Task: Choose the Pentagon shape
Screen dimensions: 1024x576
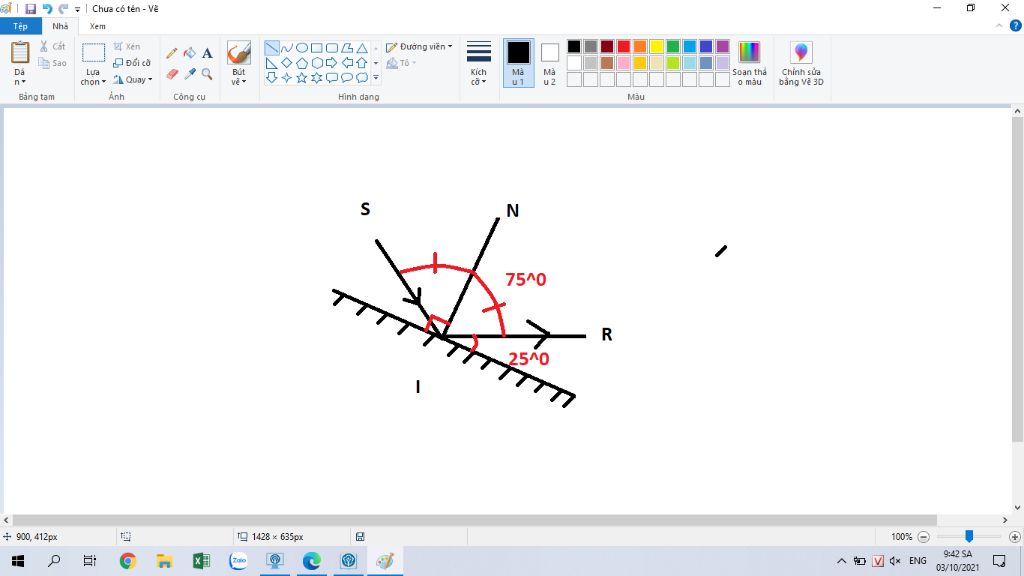Action: [302, 63]
